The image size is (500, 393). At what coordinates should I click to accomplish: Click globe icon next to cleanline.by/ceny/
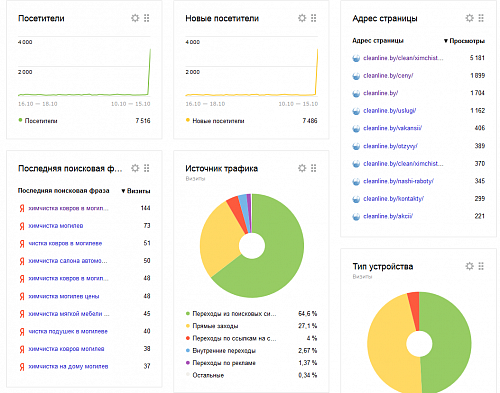point(356,76)
